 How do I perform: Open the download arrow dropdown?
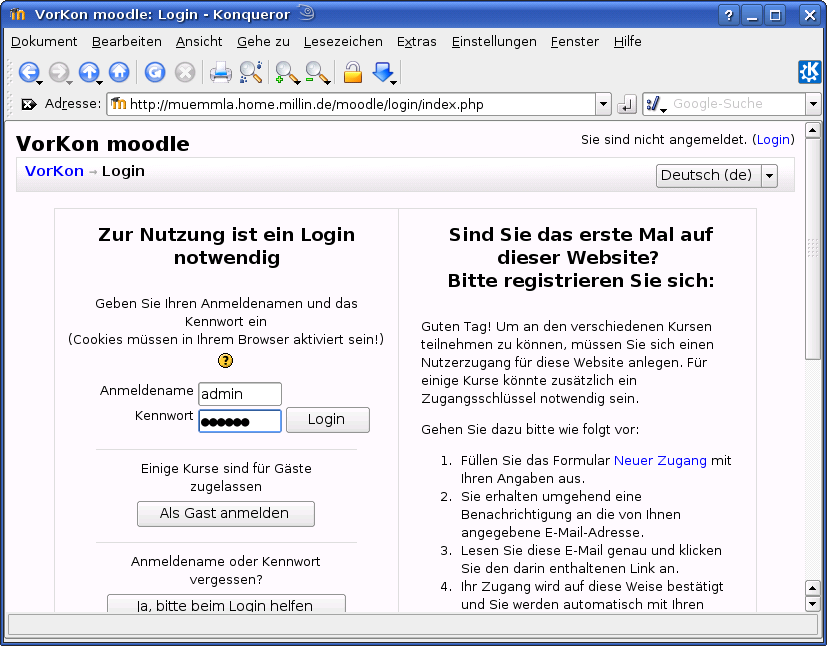coord(393,82)
